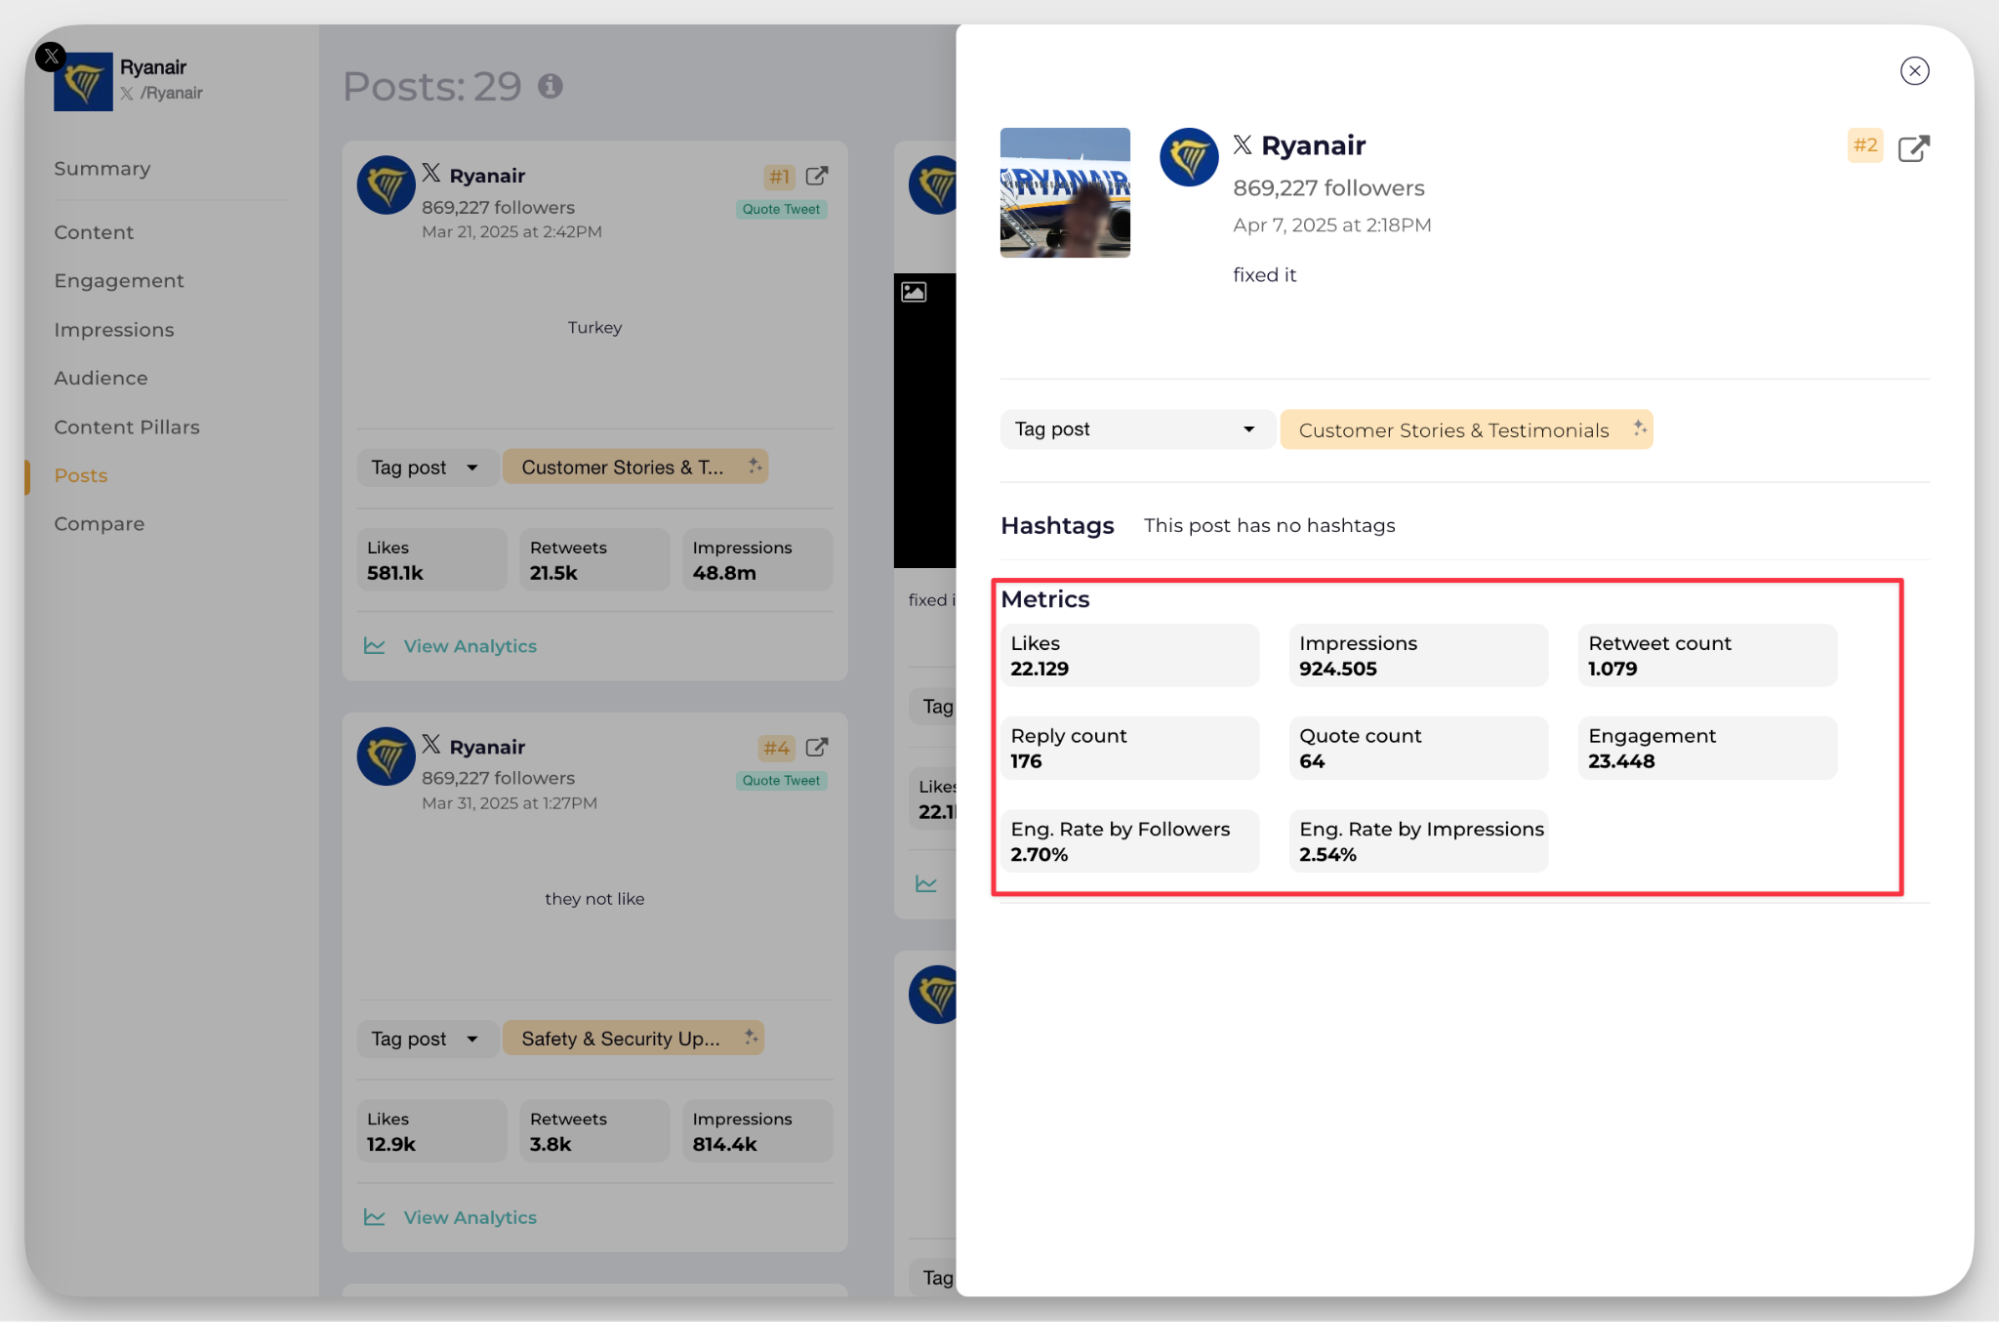Image resolution: width=1999 pixels, height=1322 pixels.
Task: Click the info icon next to Posts: 29
Action: pos(550,86)
